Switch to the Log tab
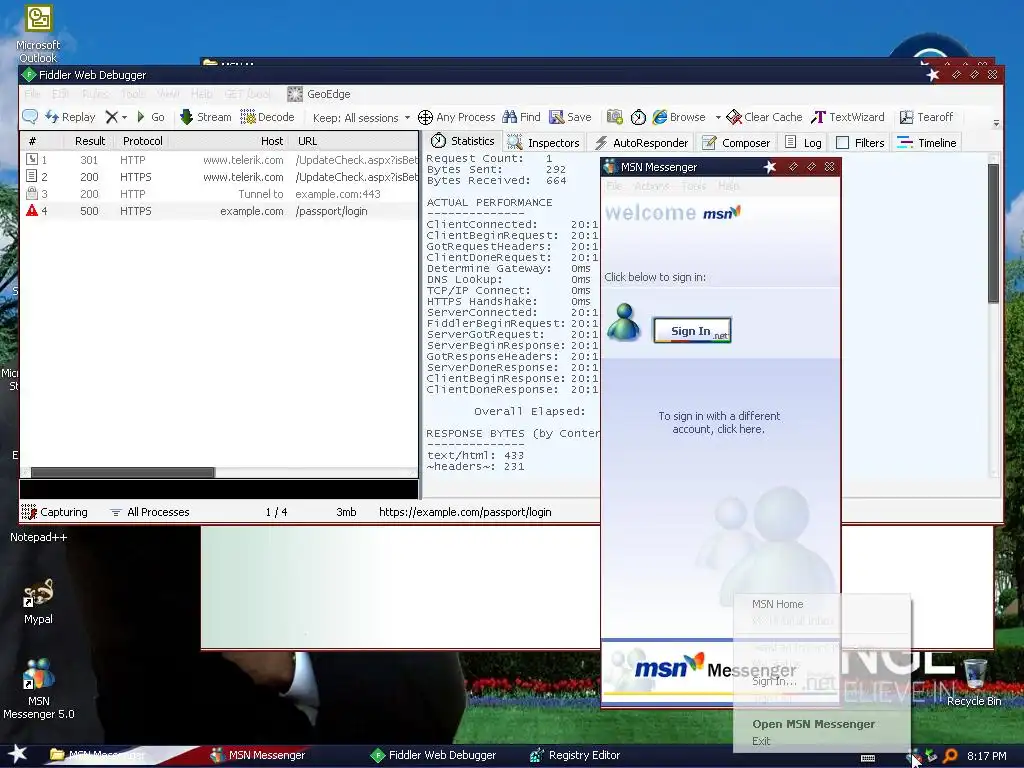The height and width of the screenshot is (768, 1024). 803,142
